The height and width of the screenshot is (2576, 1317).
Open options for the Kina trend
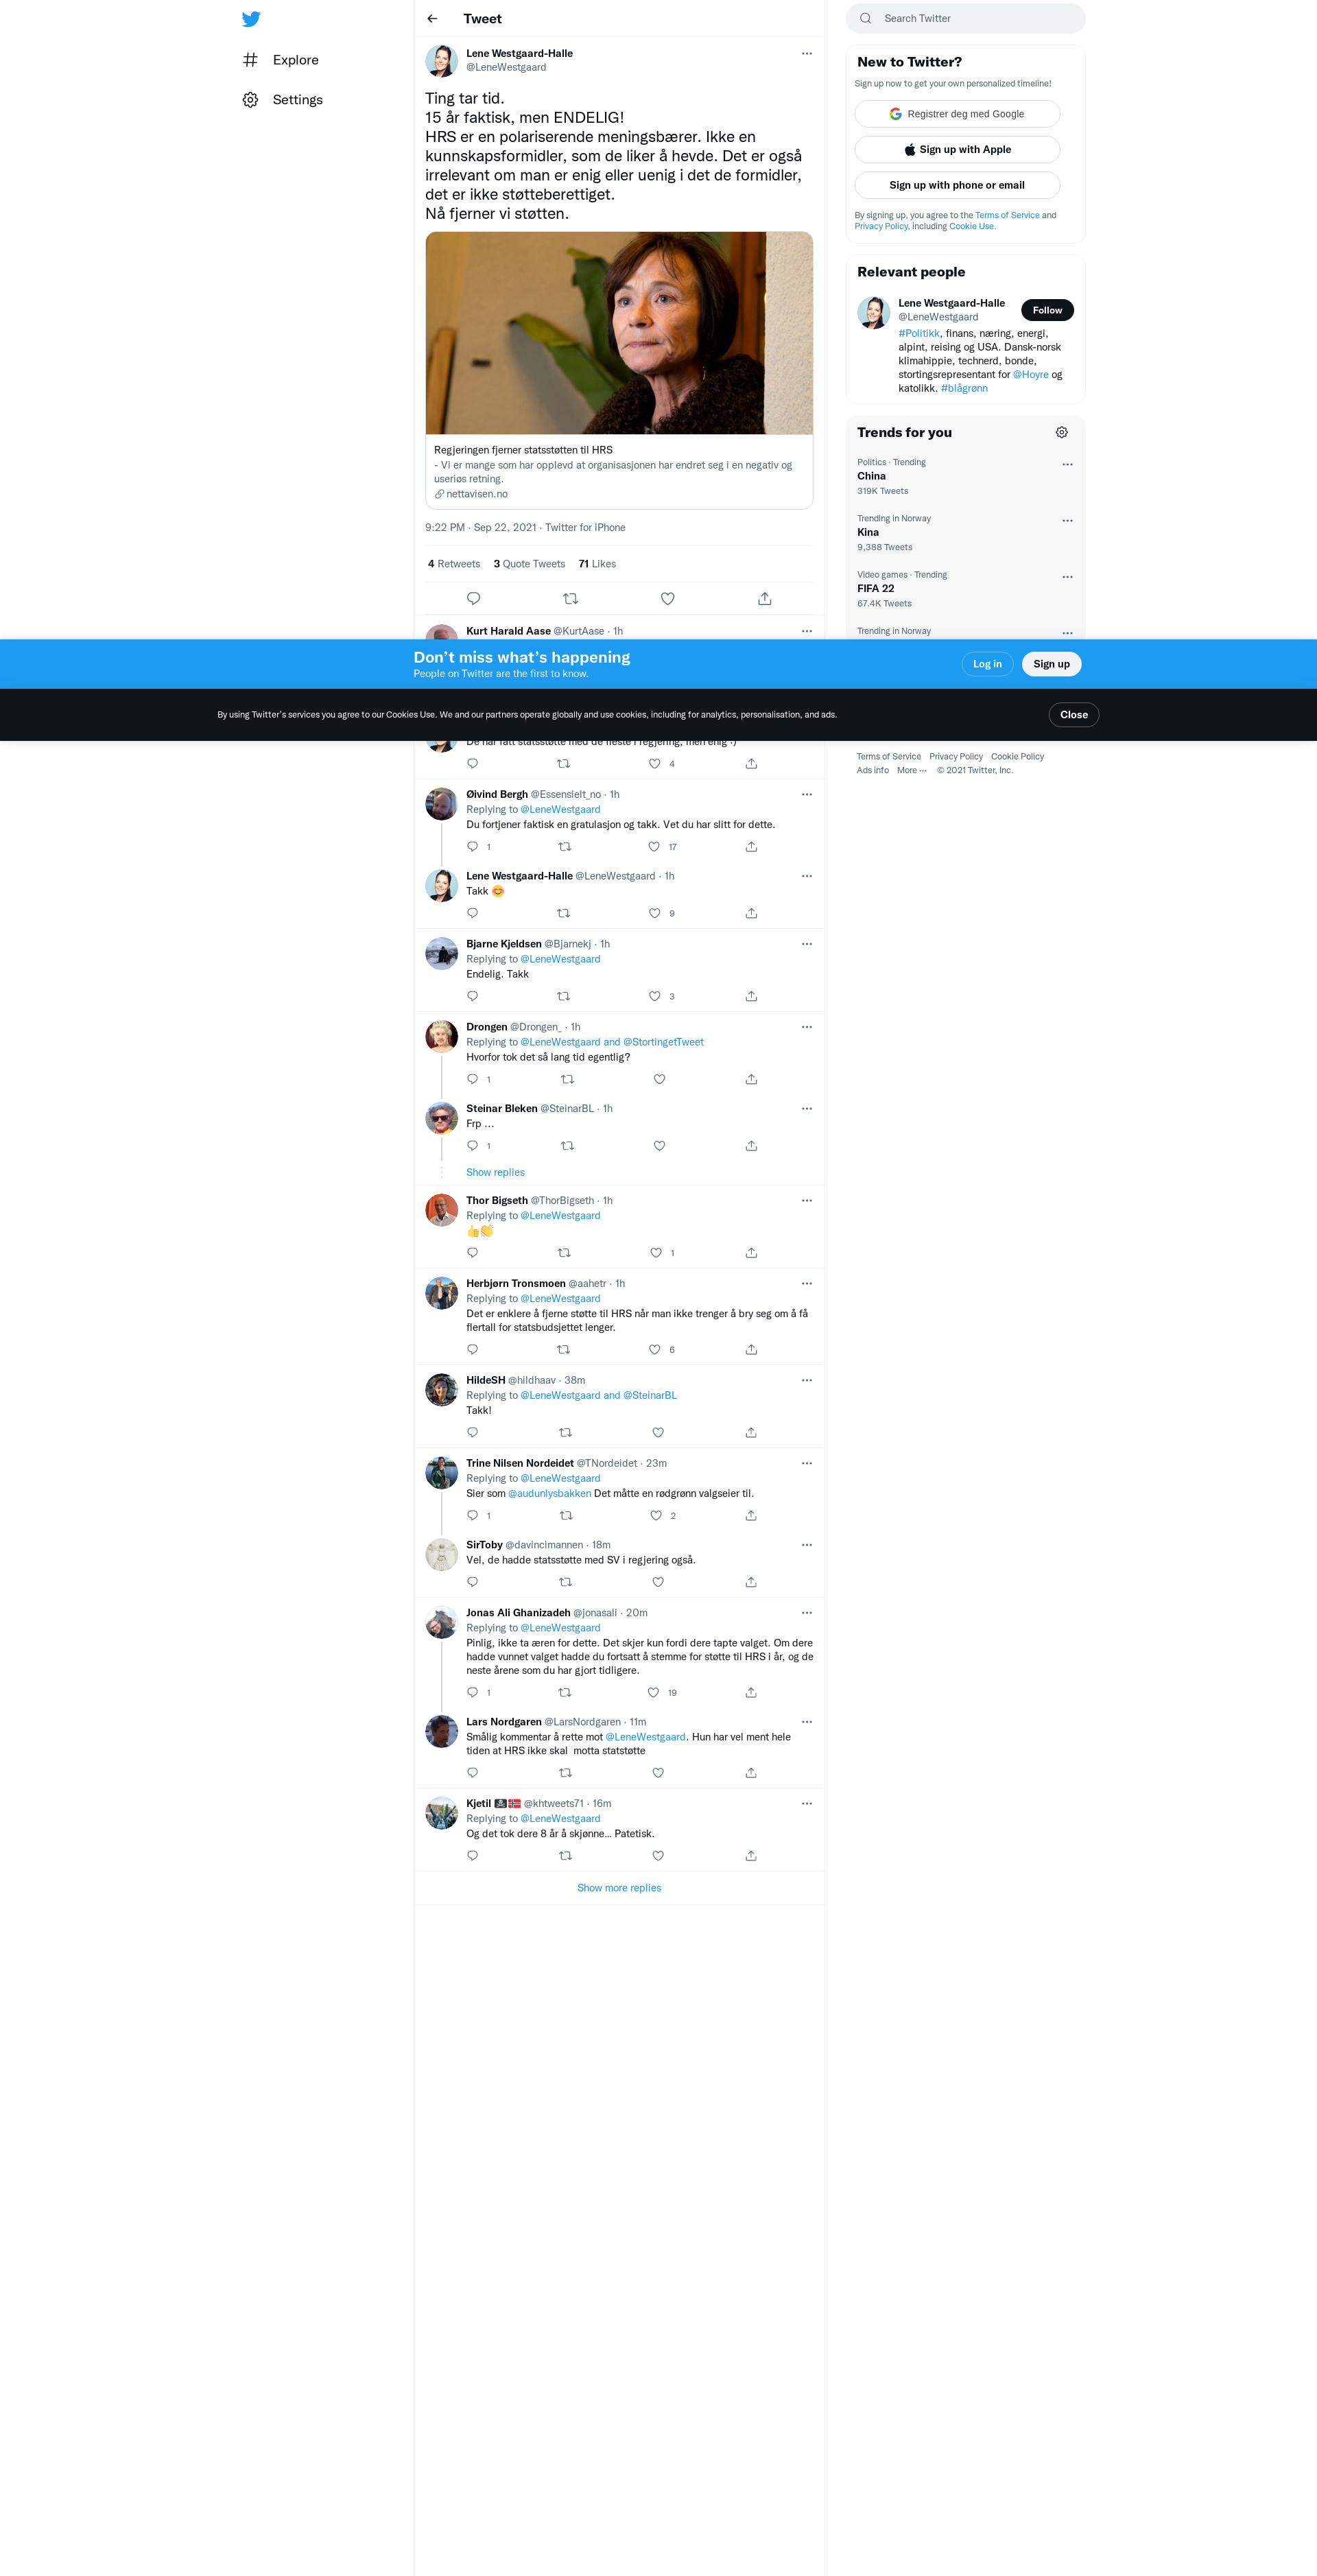pos(1067,521)
